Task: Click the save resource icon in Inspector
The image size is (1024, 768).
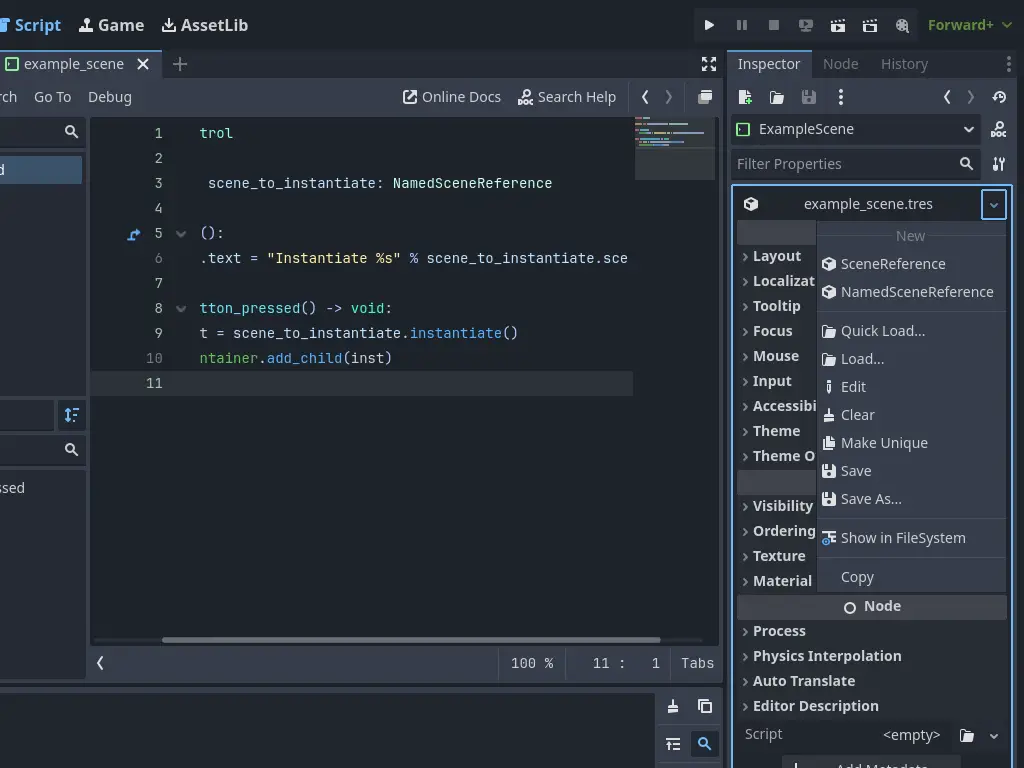Action: click(x=809, y=97)
